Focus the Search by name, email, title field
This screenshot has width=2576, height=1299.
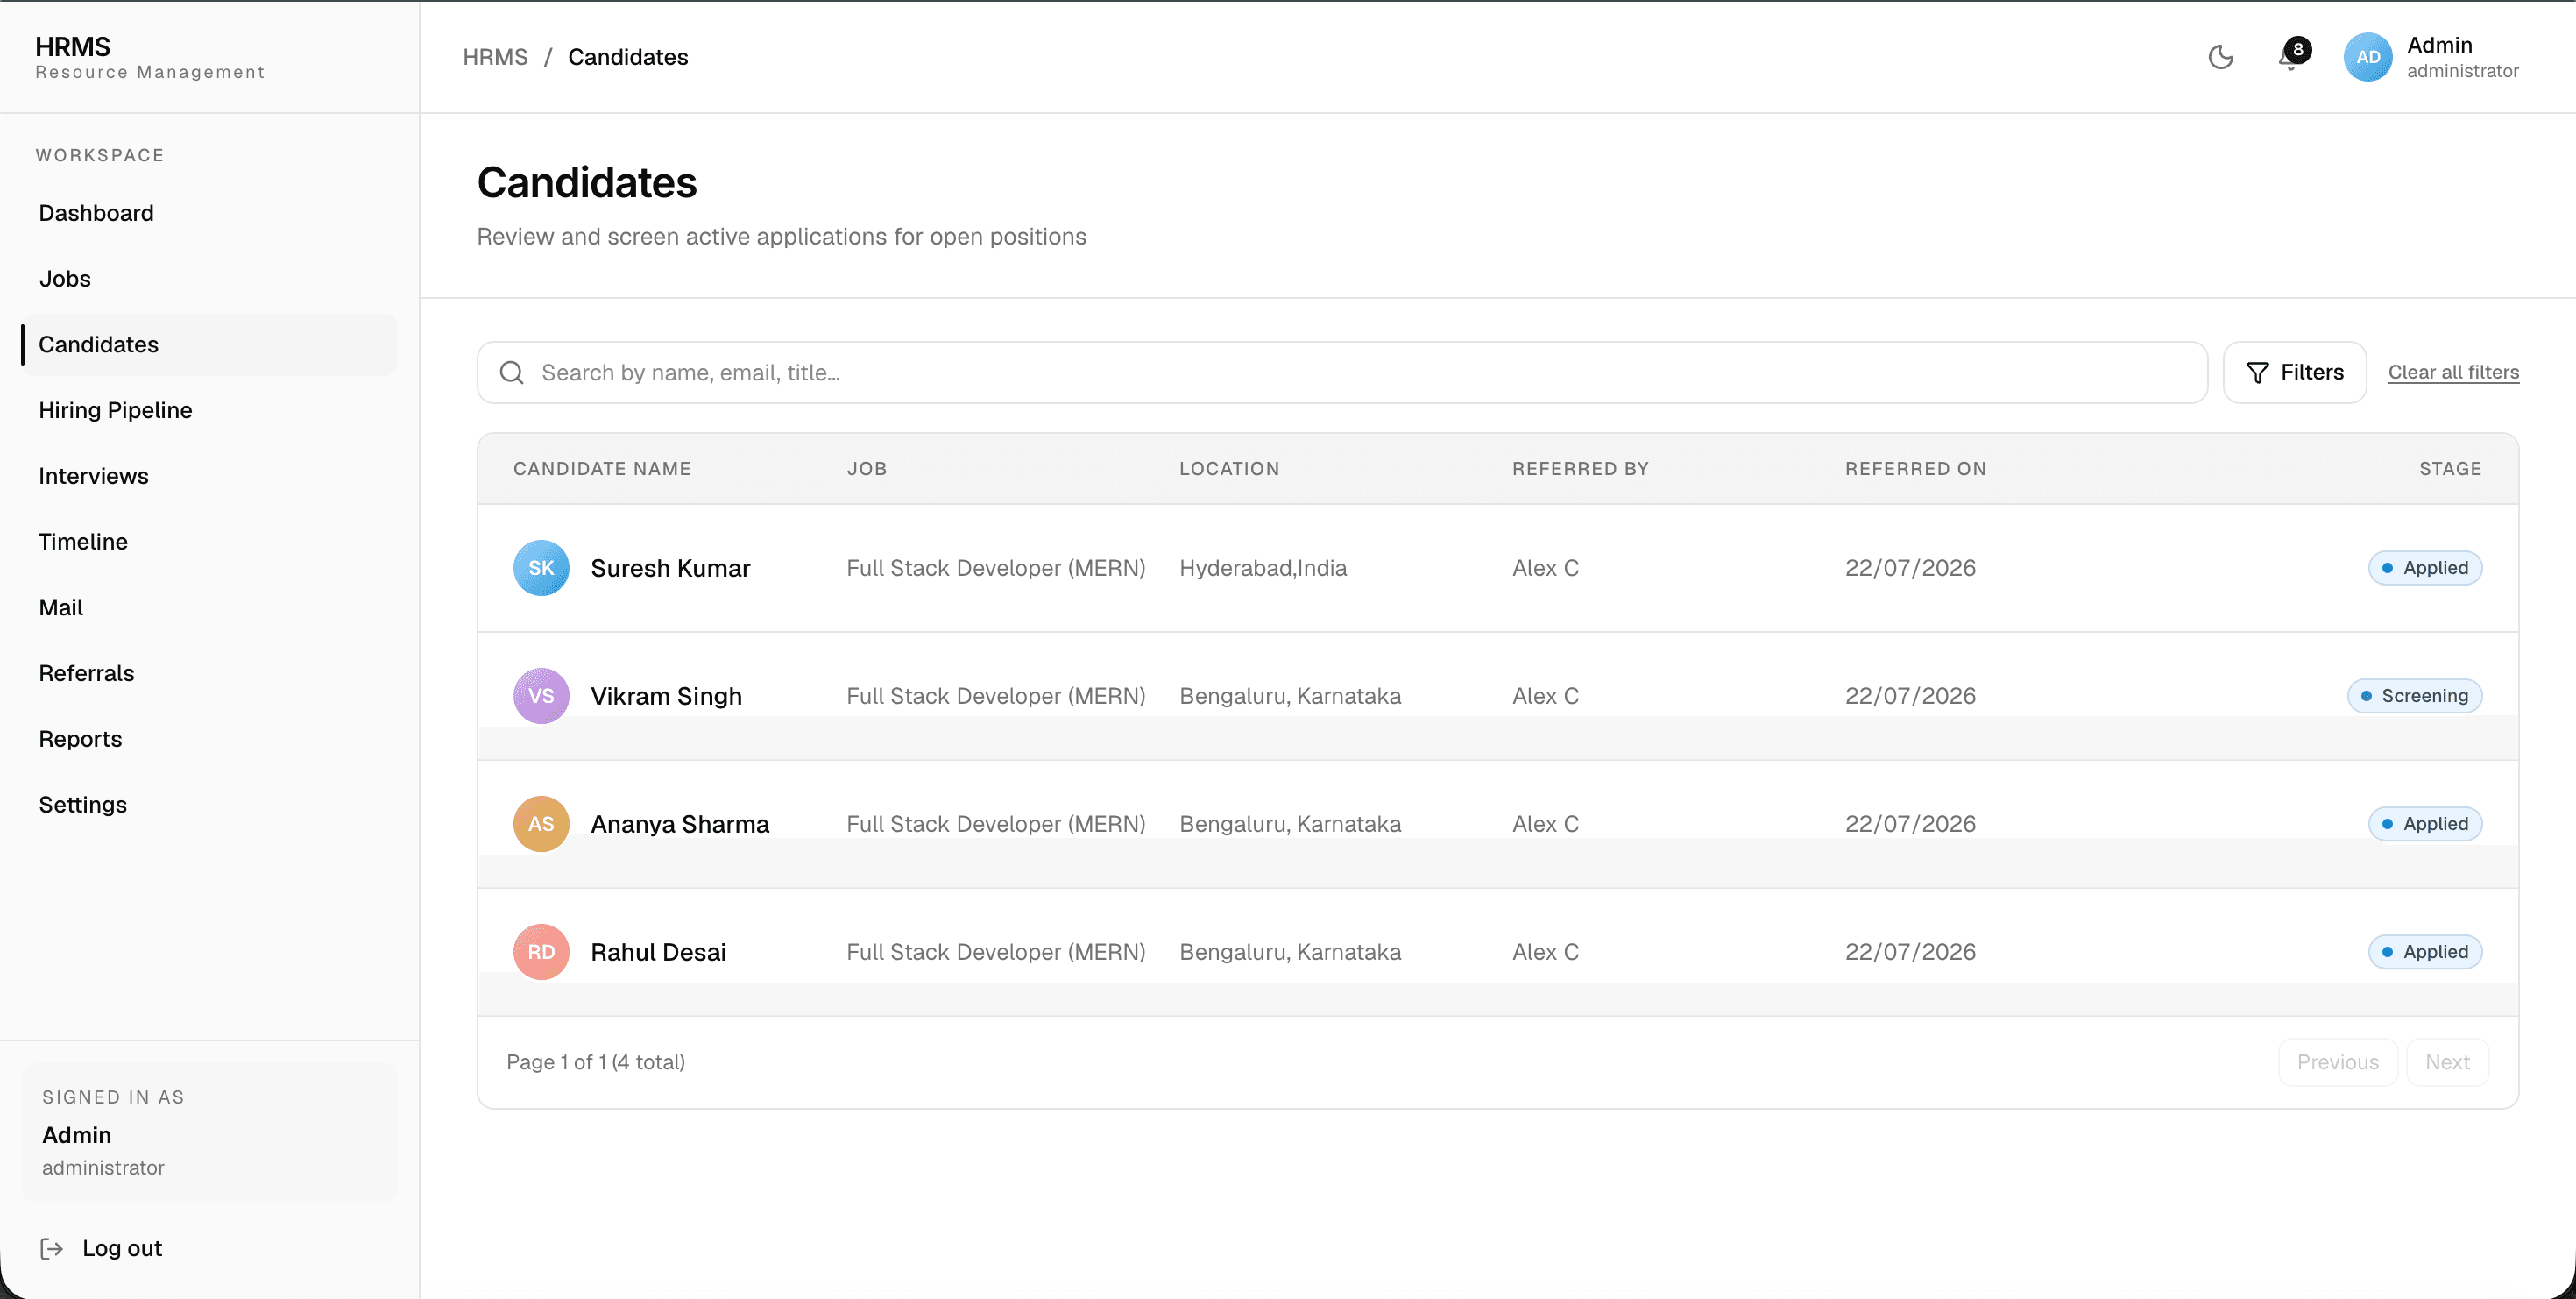pyautogui.click(x=1342, y=373)
